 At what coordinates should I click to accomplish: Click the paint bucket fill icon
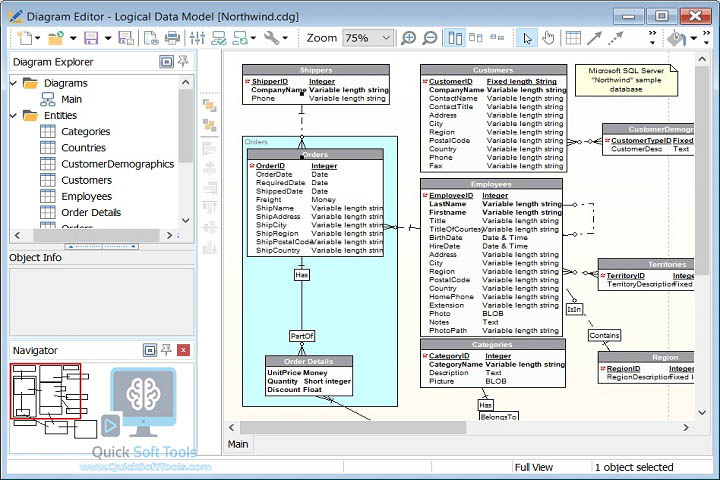coord(676,38)
